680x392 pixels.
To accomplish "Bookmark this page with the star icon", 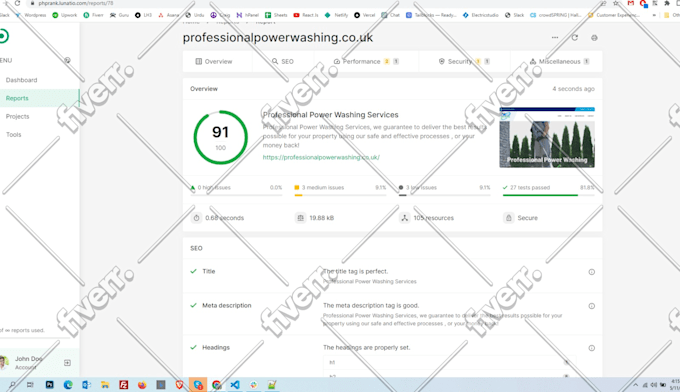I will click(616, 3).
